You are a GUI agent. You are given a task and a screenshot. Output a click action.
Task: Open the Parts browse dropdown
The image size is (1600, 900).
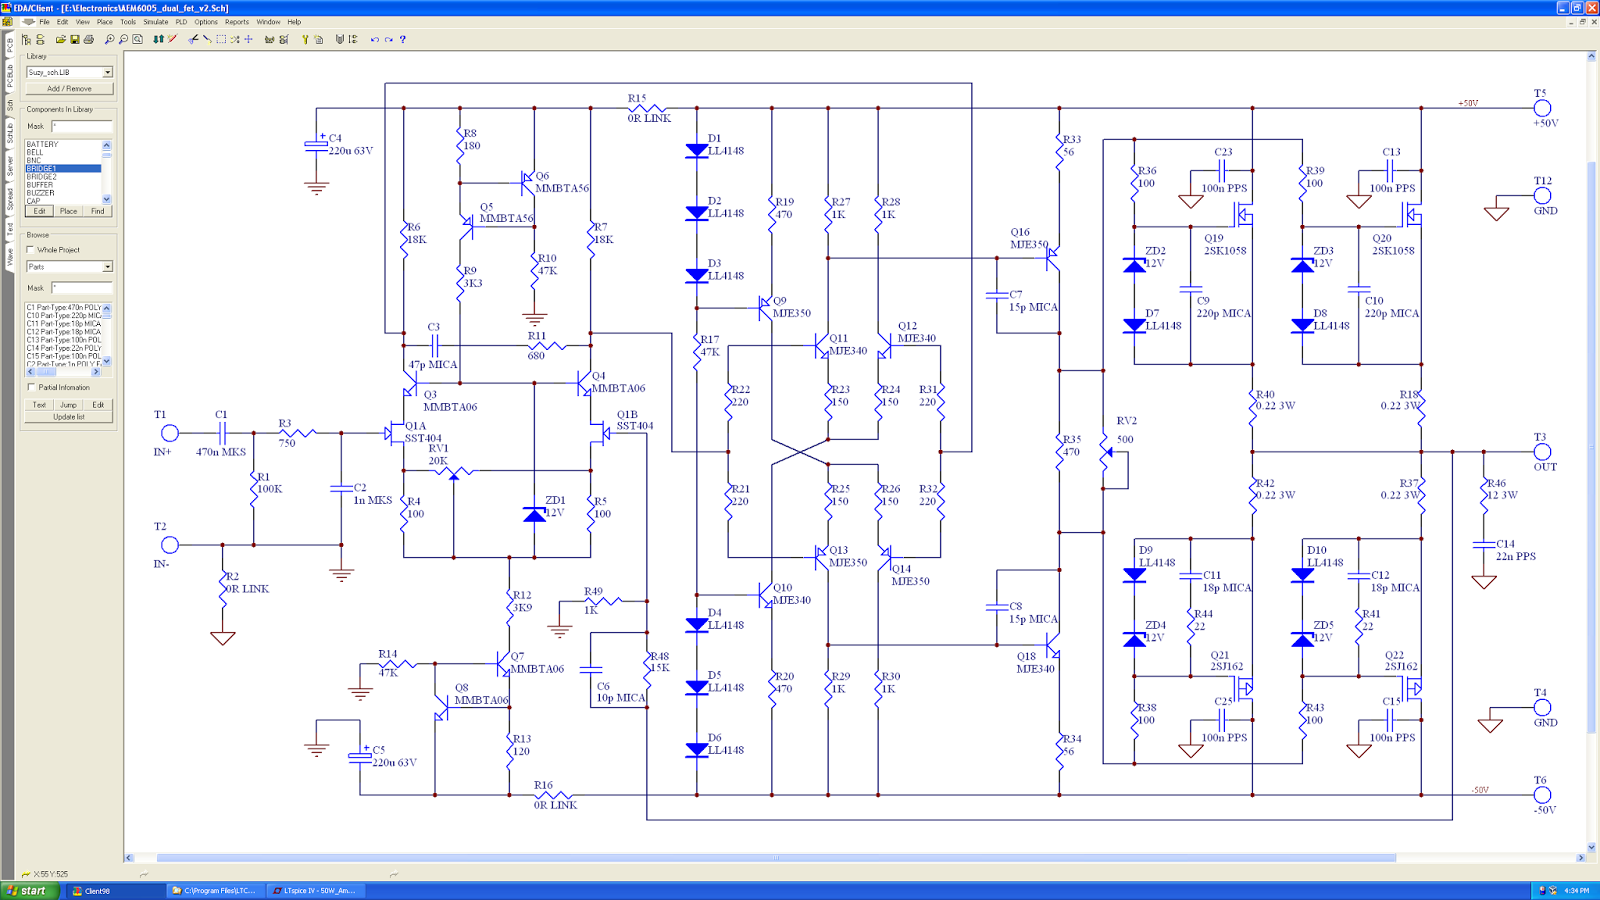click(107, 267)
